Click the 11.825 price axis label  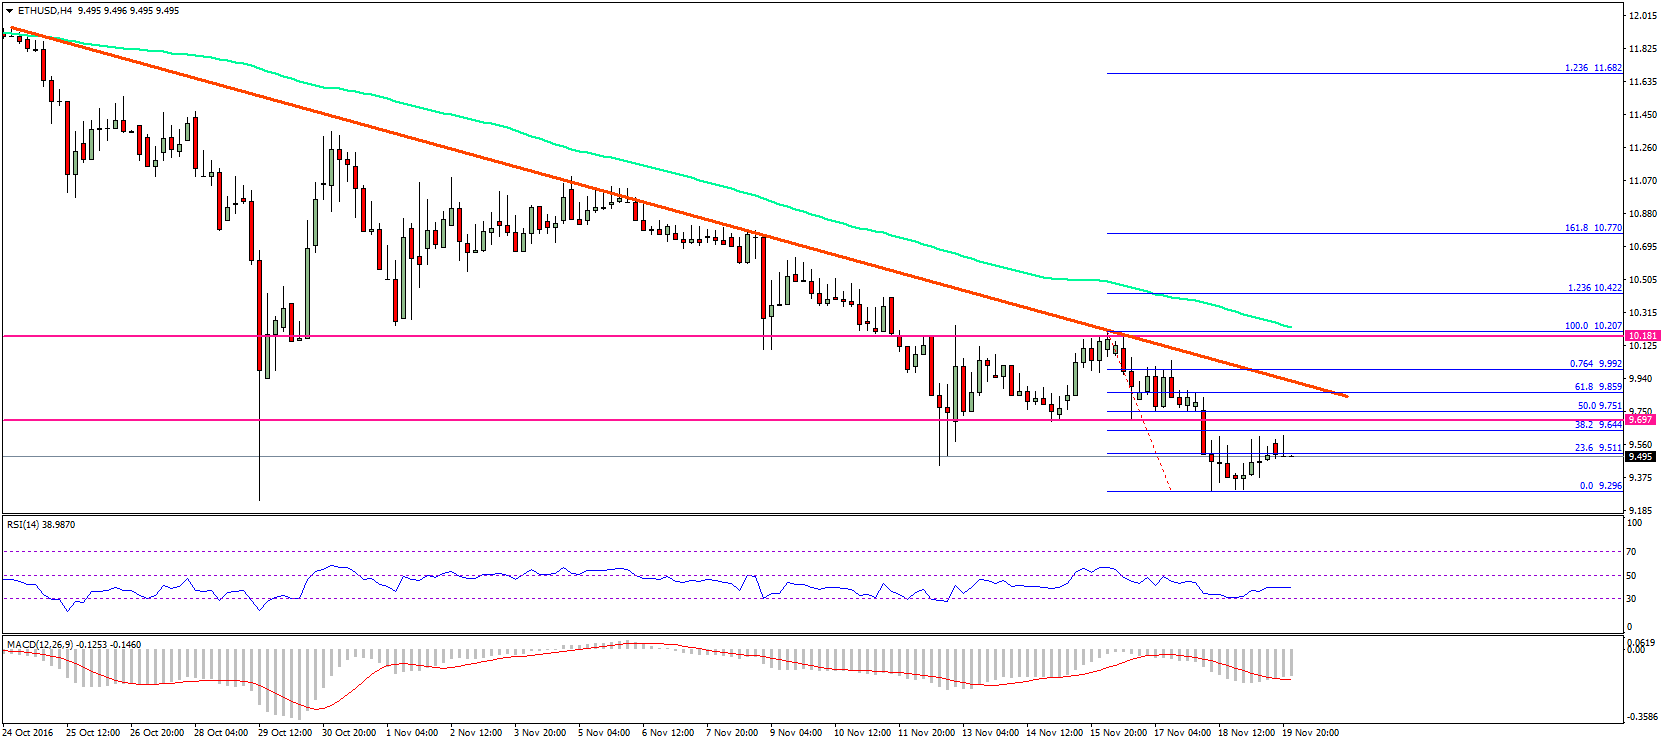click(x=1643, y=49)
